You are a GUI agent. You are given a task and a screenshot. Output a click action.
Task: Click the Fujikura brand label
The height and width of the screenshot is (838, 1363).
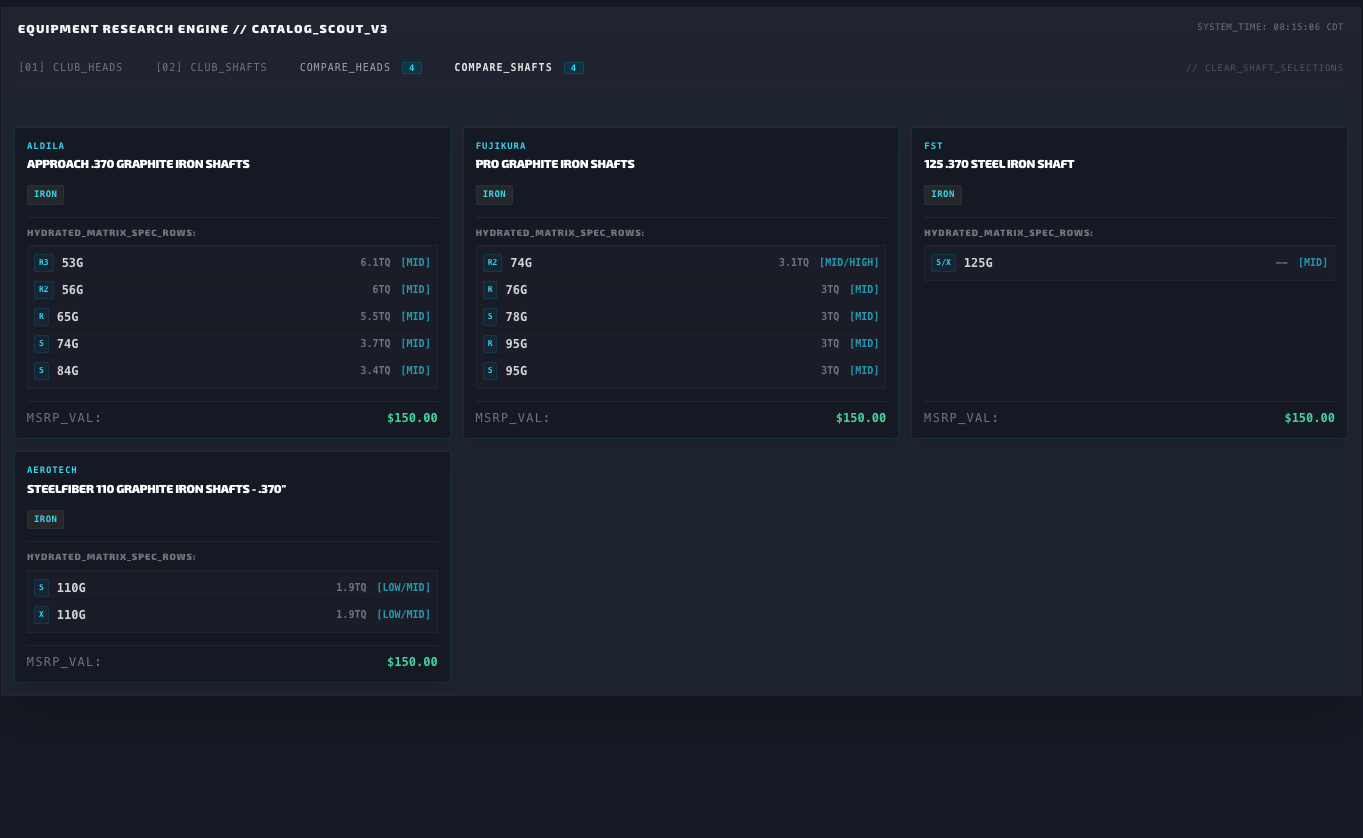[501, 146]
